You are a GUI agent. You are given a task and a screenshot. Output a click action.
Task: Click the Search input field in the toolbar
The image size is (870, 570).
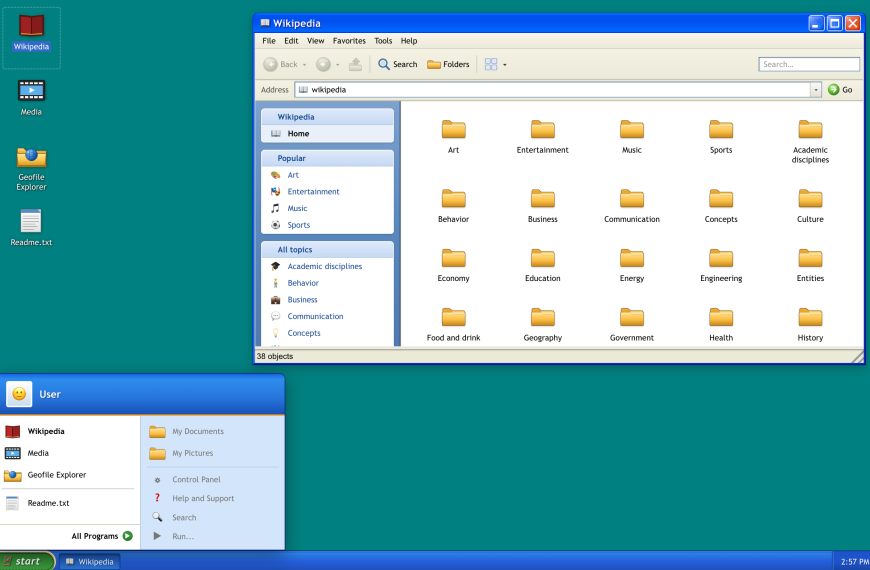click(809, 64)
